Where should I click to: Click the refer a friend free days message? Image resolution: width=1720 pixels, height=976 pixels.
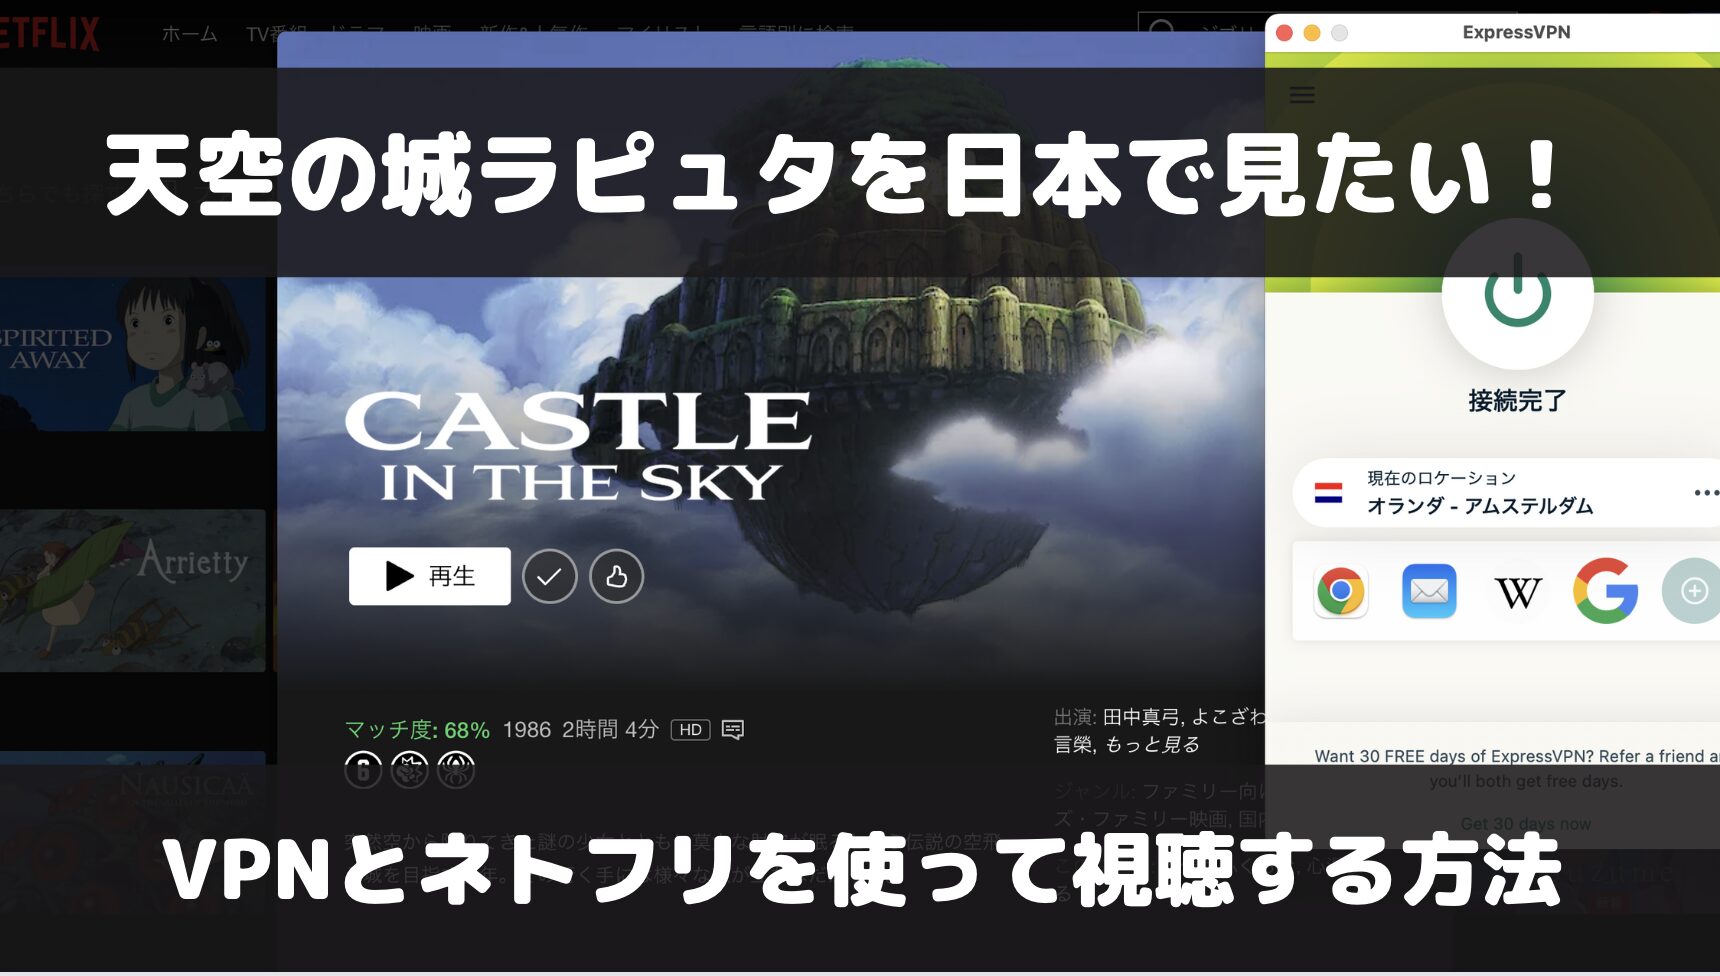(x=1517, y=768)
